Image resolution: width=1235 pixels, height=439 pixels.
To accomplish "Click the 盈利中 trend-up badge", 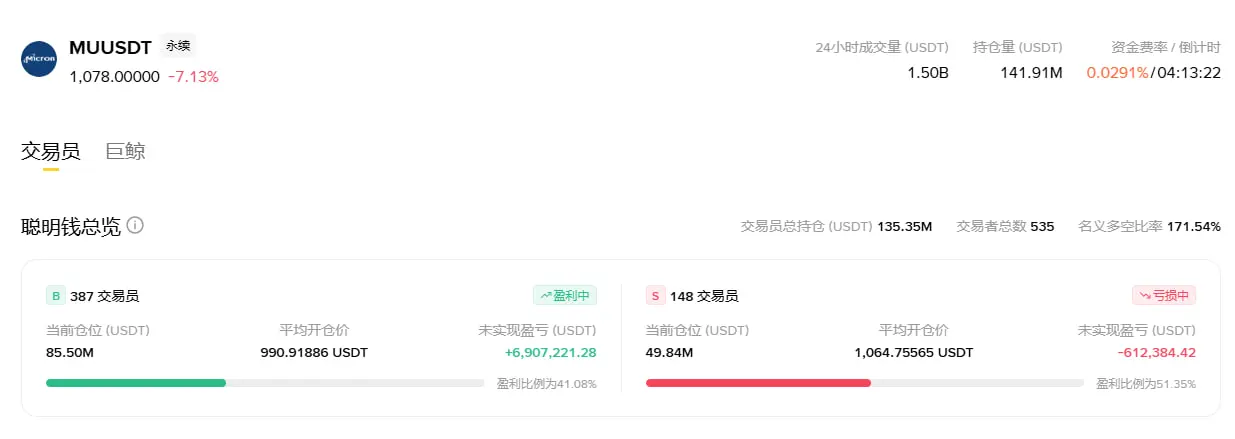I will 565,295.
